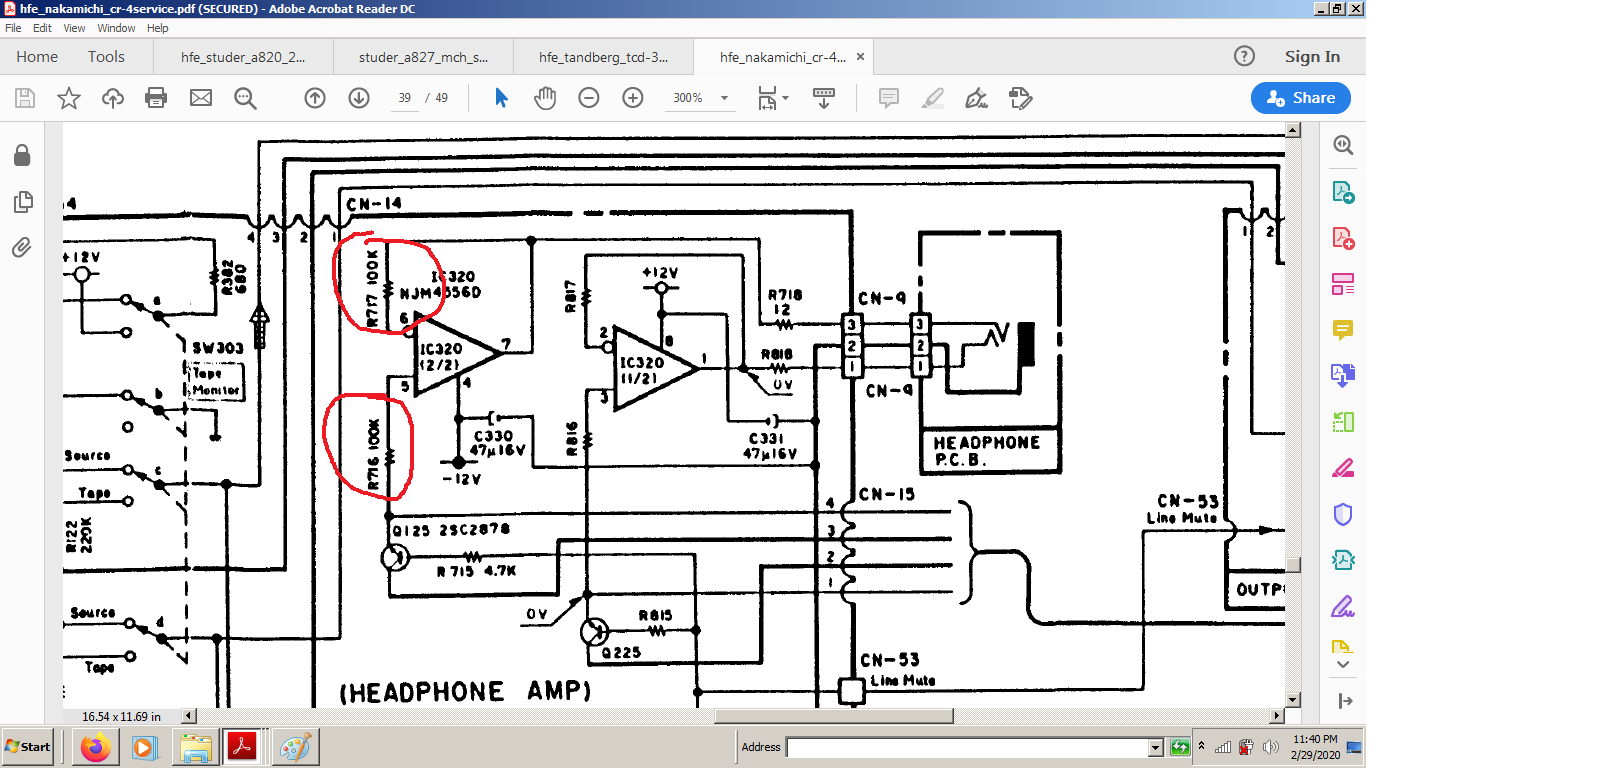
Task: Open the Window menu
Action: point(116,28)
